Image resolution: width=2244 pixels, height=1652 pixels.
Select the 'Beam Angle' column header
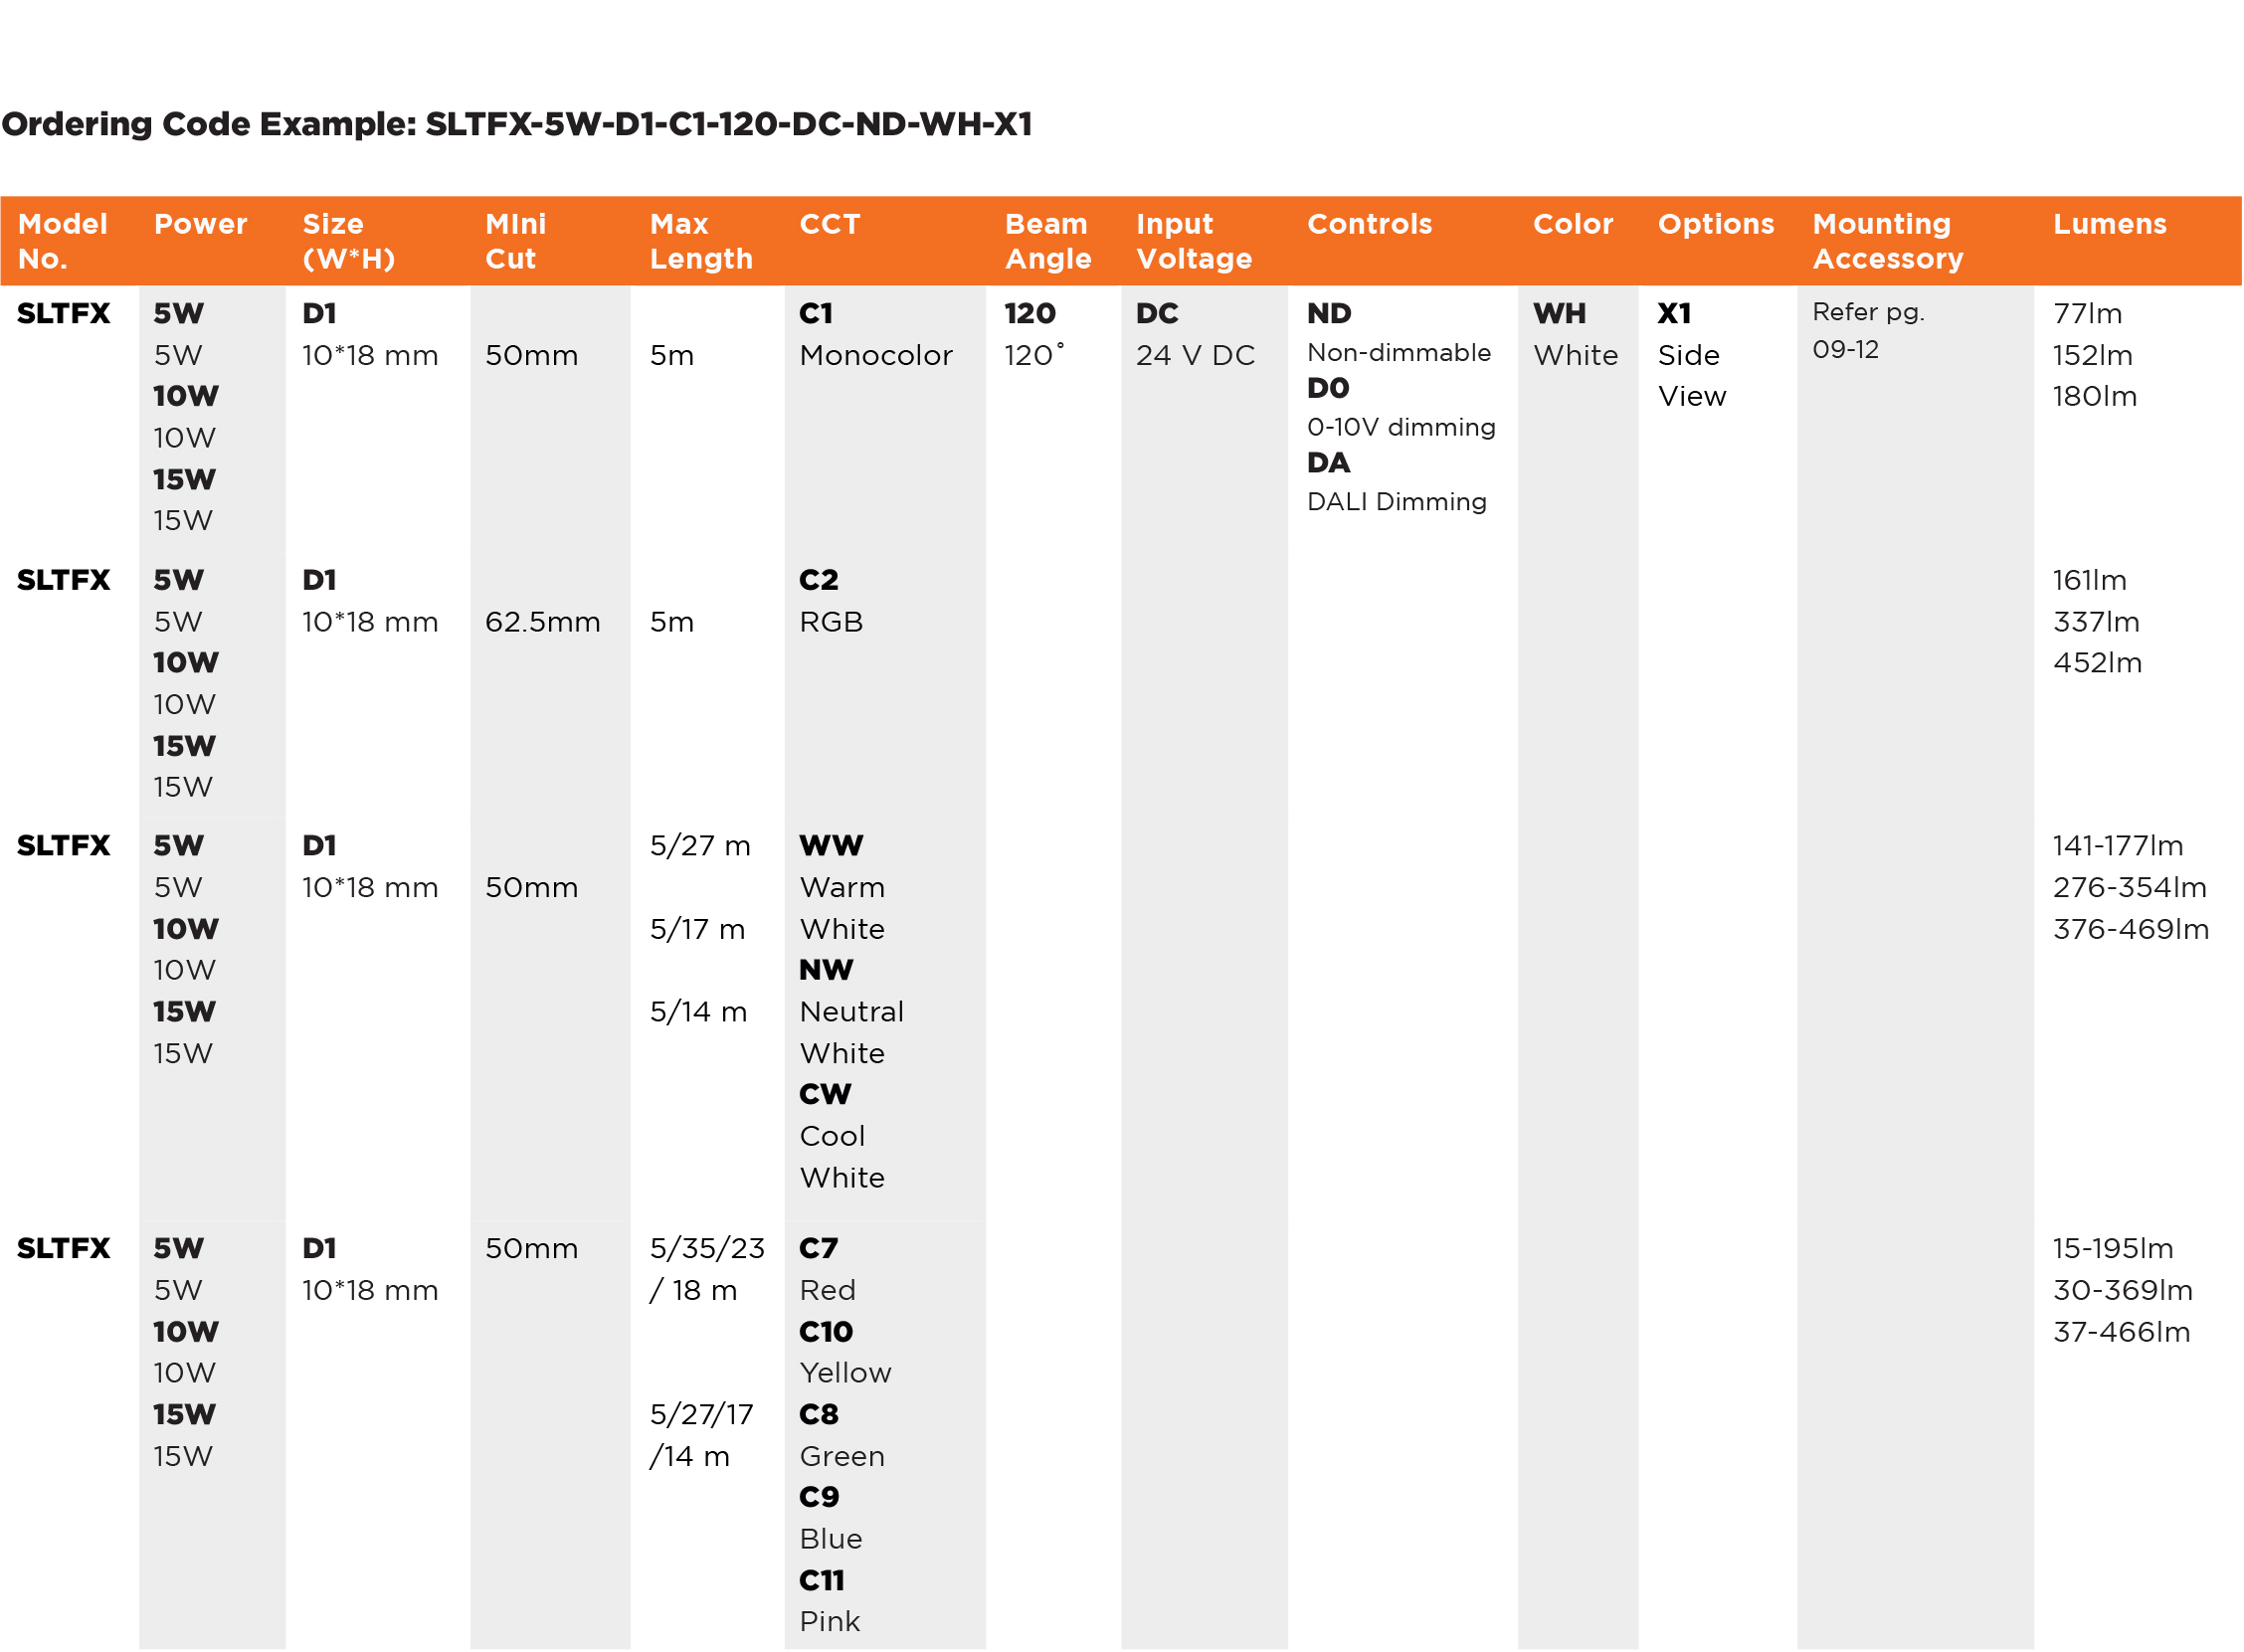click(1048, 241)
